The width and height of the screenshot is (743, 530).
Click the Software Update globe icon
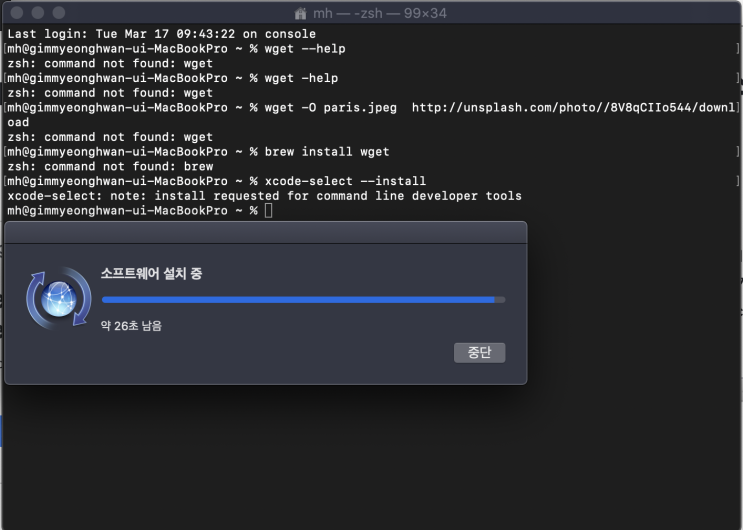(x=59, y=299)
